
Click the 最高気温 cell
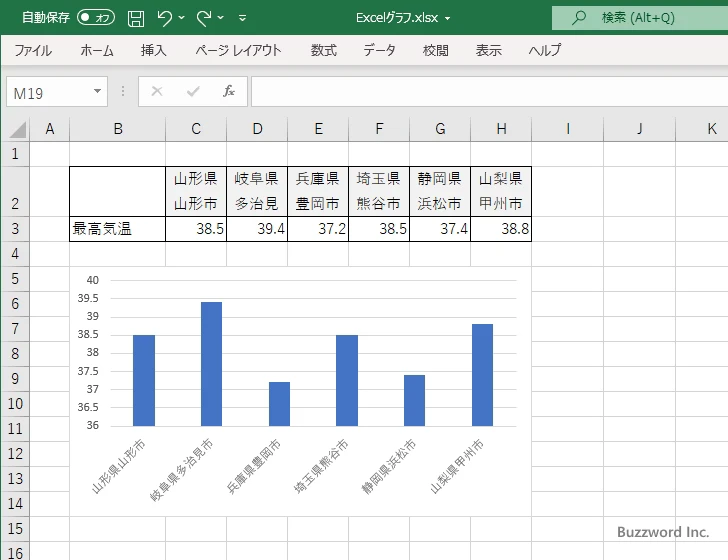click(117, 229)
